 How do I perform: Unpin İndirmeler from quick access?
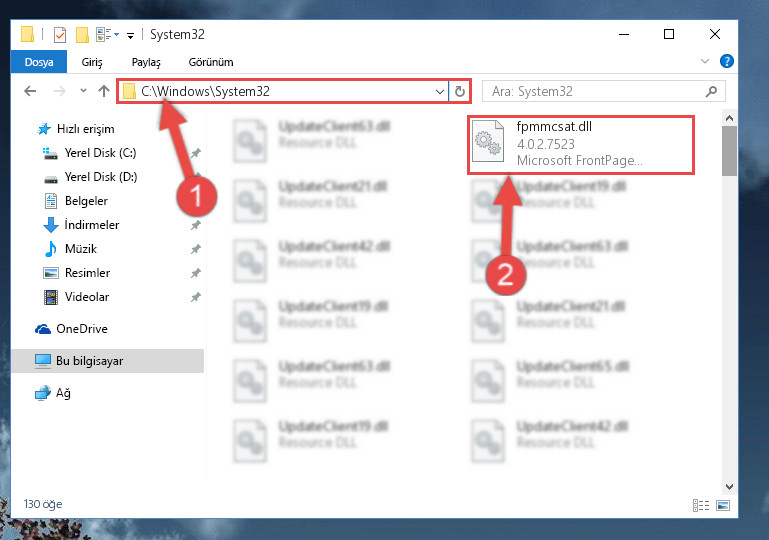196,225
